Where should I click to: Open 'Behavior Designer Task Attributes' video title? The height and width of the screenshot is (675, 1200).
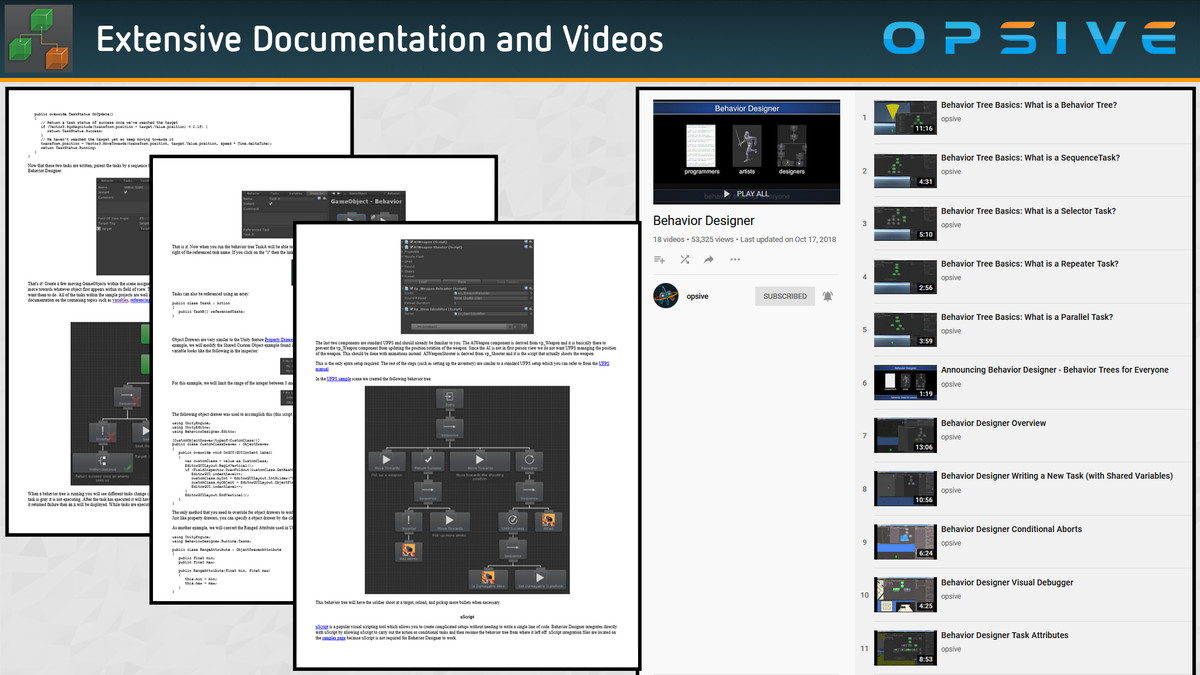[1005, 635]
